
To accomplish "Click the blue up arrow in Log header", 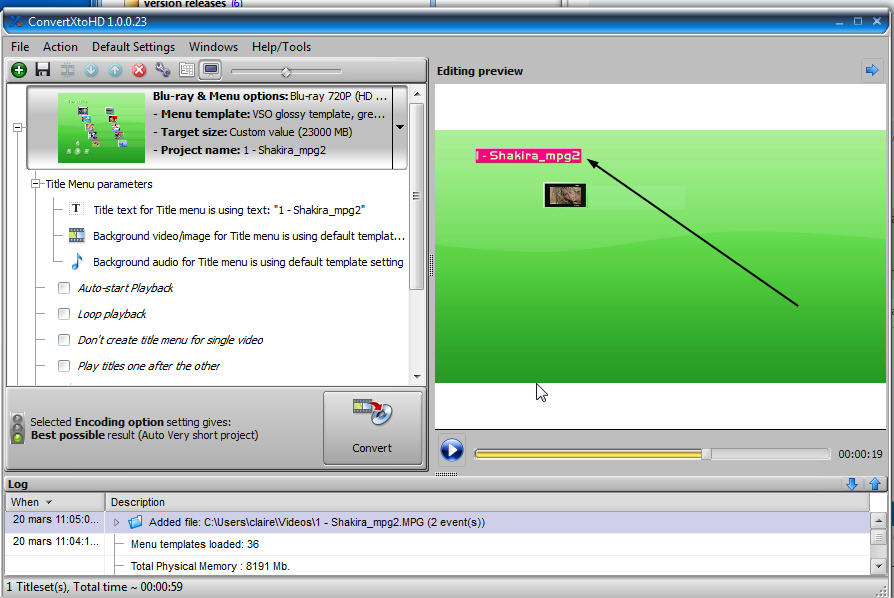I will [x=875, y=484].
